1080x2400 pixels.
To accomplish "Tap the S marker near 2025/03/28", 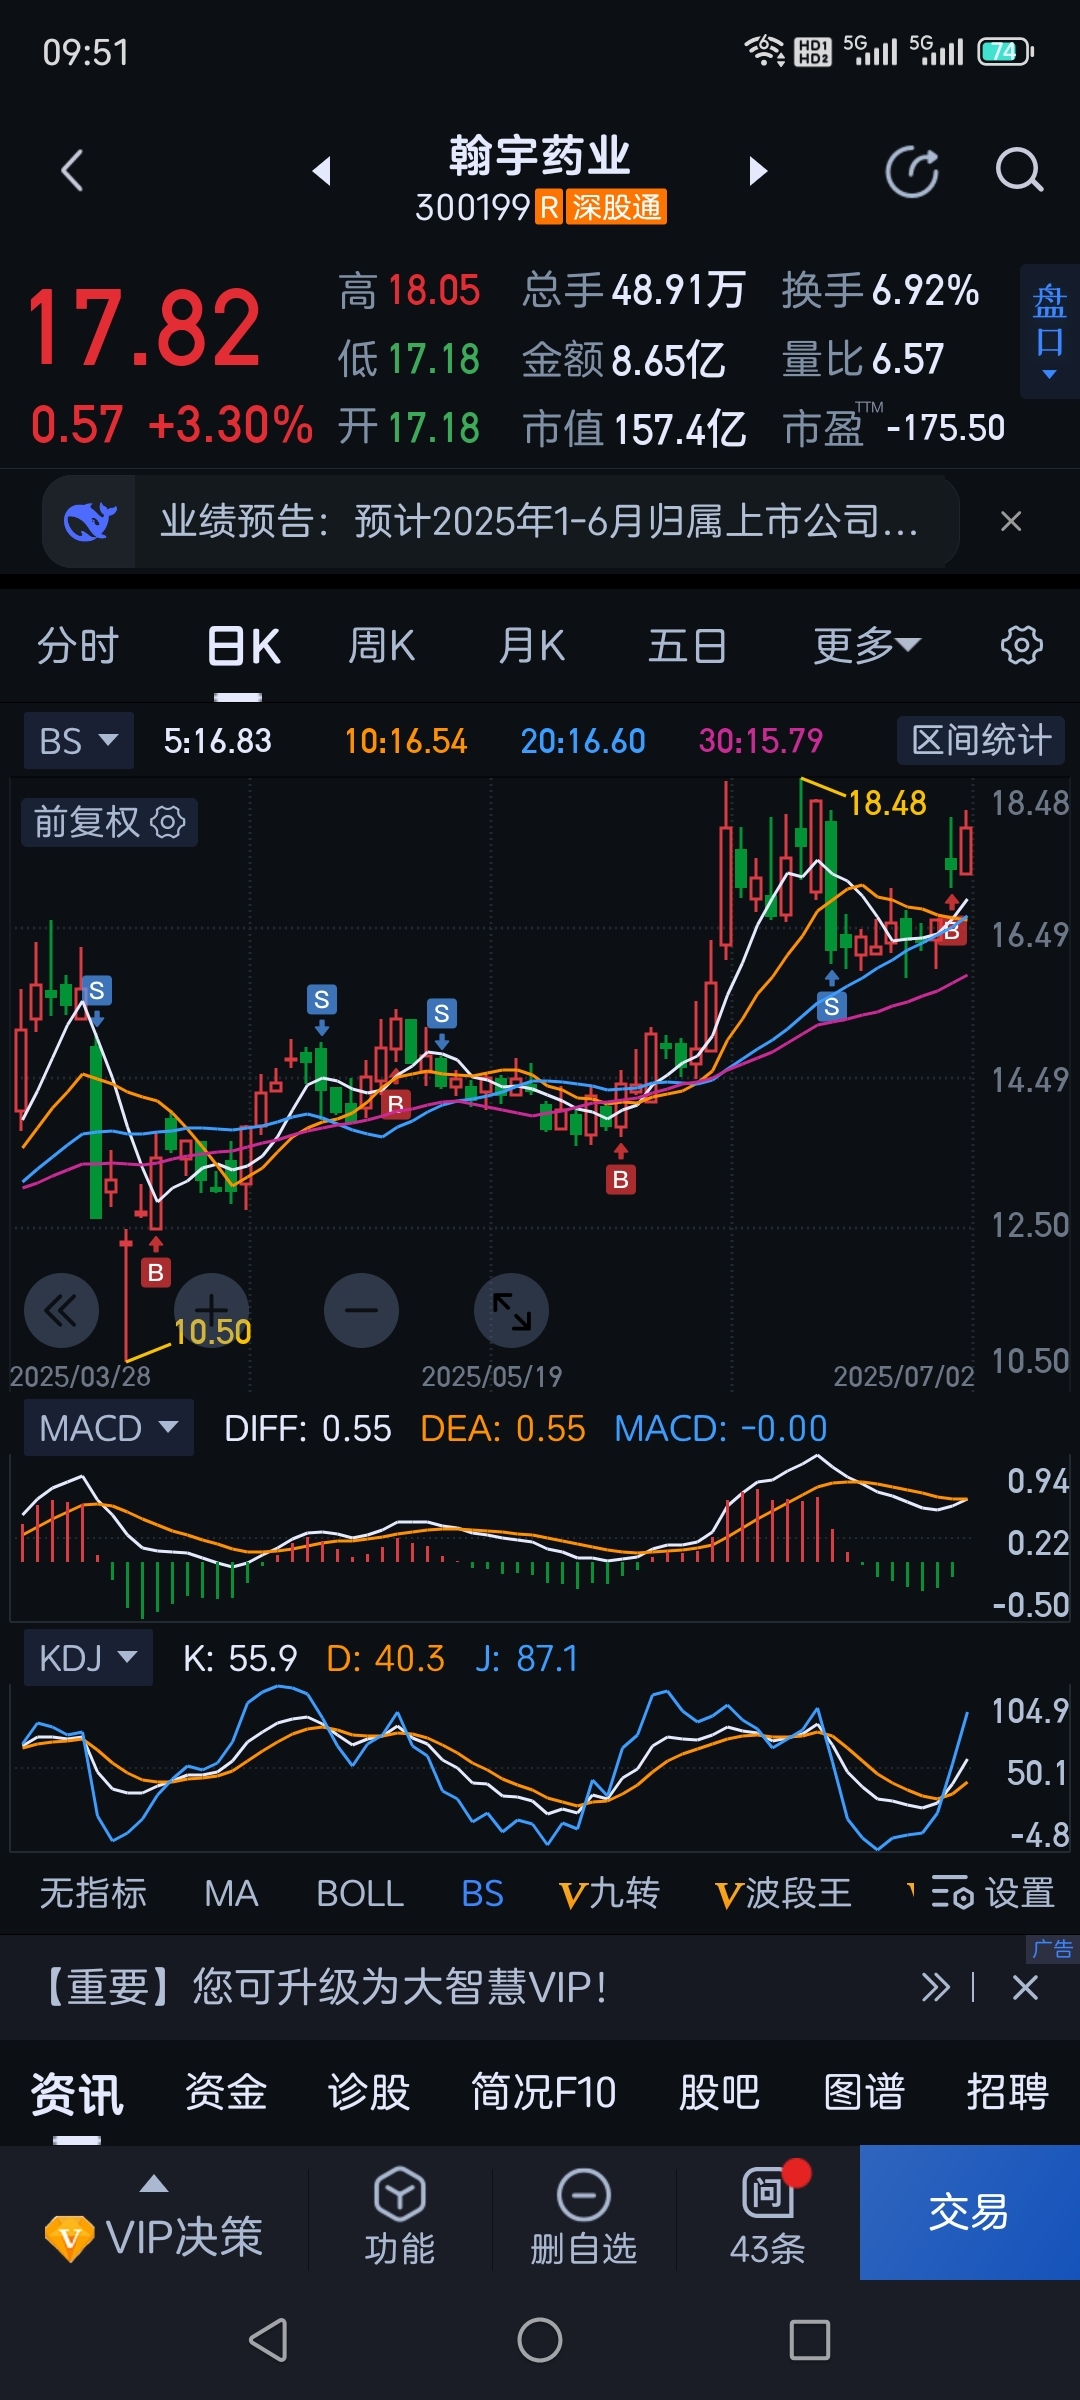I will (96, 991).
